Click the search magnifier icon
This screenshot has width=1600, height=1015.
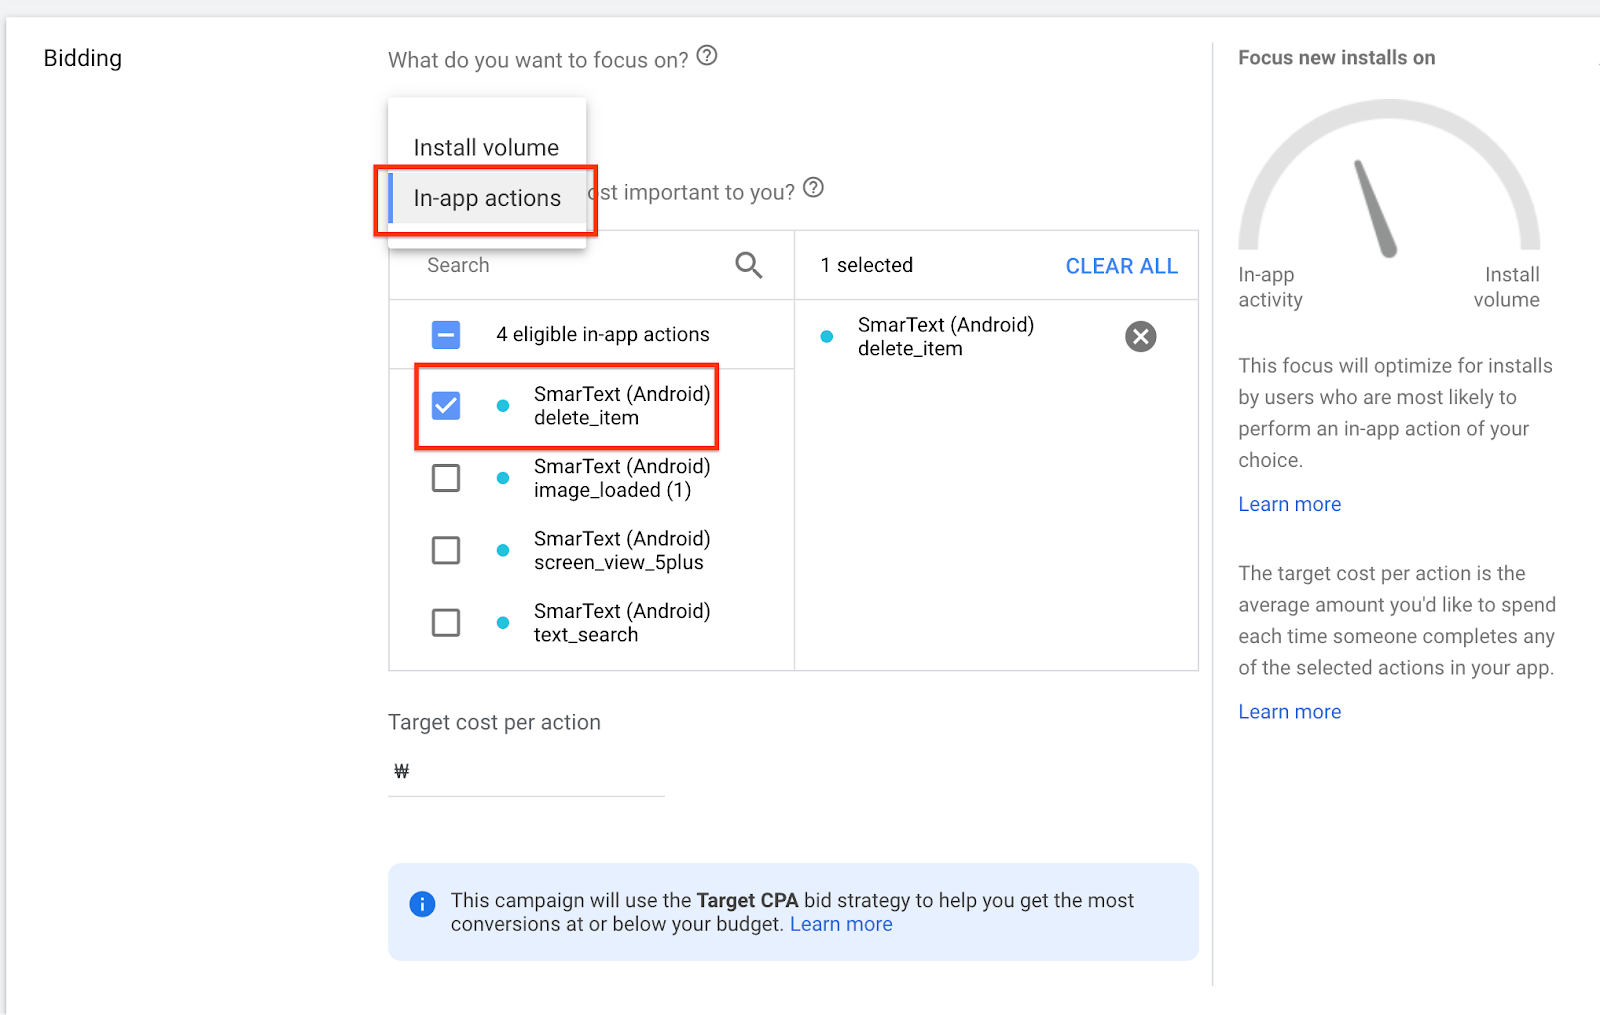point(748,265)
